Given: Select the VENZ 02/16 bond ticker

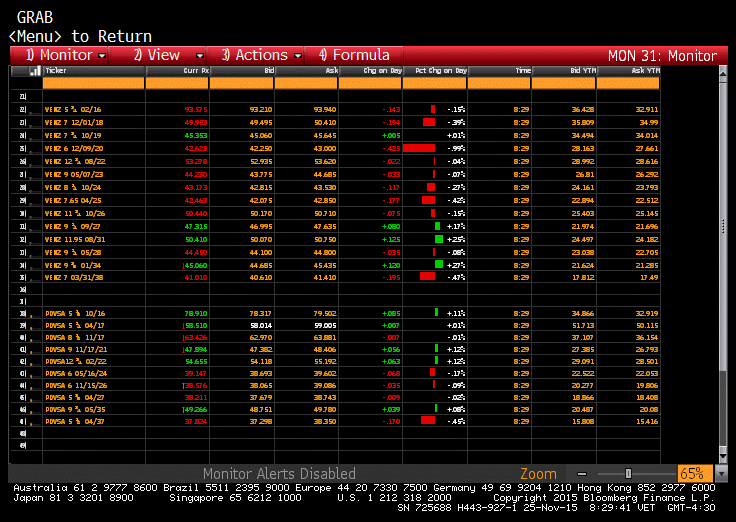Looking at the screenshot, I should (73, 109).
